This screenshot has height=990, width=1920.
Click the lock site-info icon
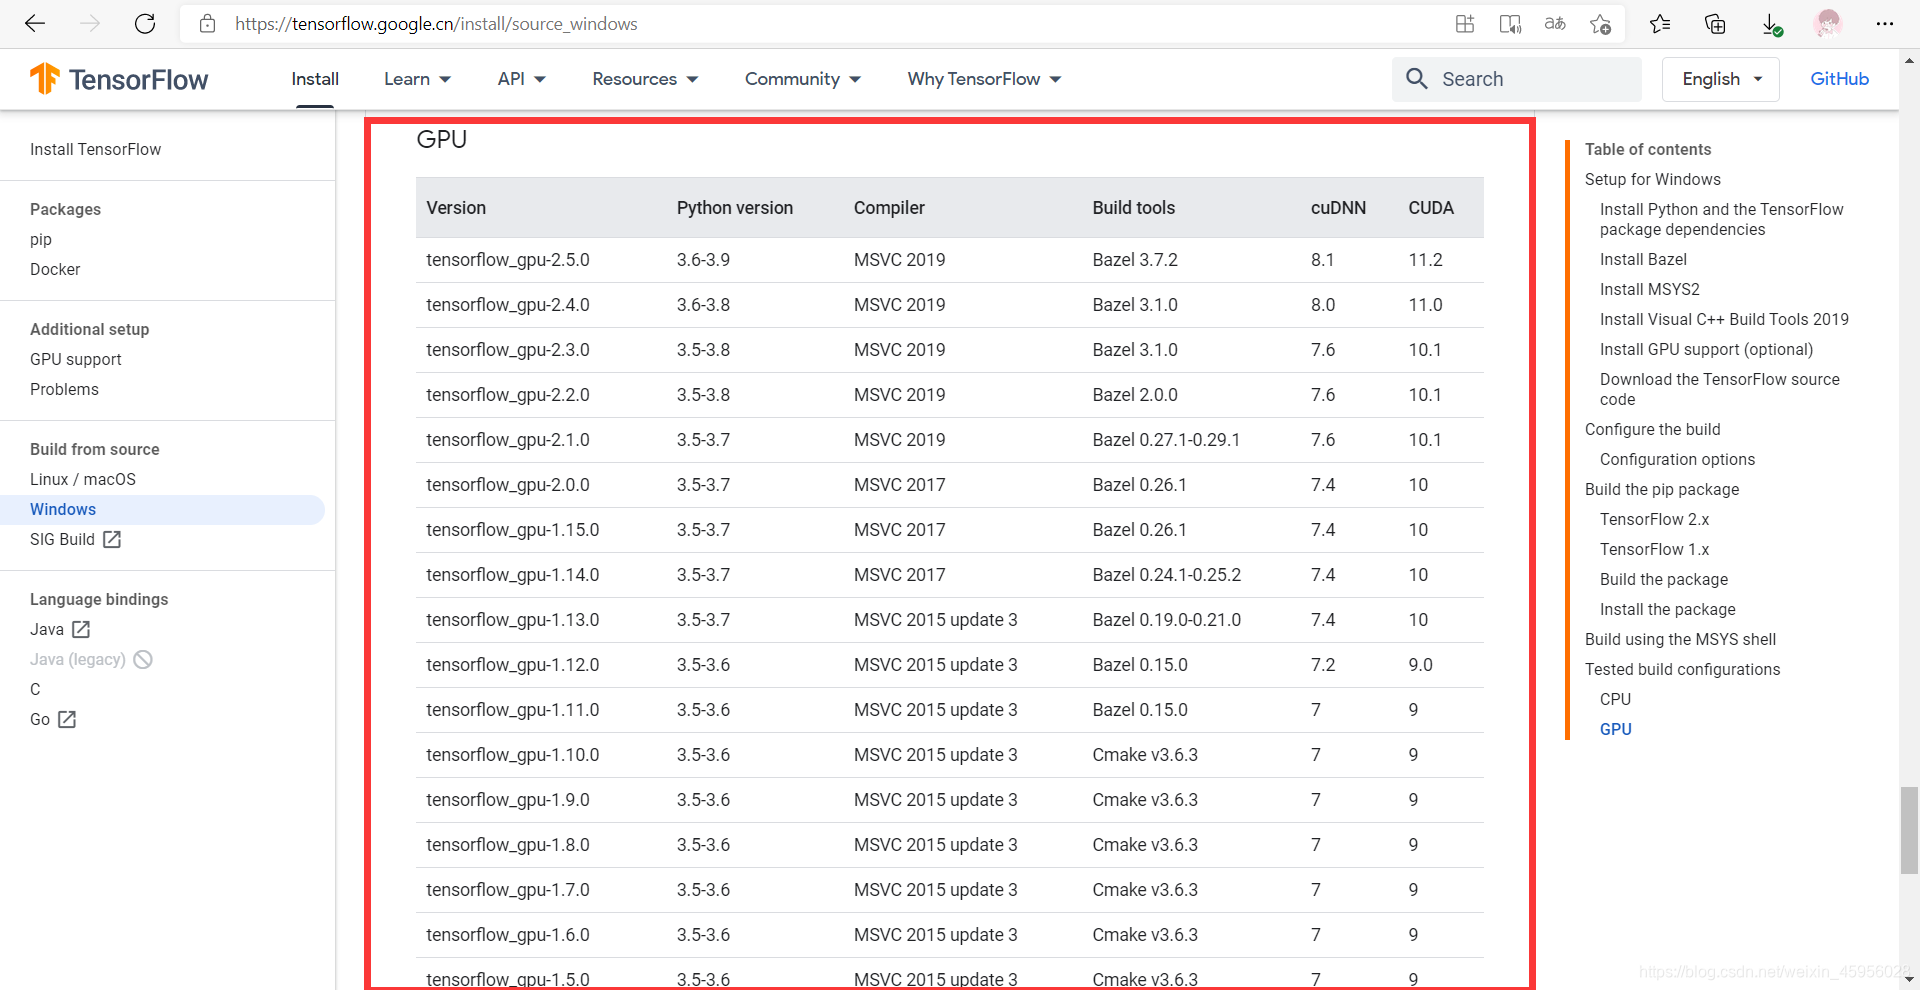pyautogui.click(x=207, y=24)
